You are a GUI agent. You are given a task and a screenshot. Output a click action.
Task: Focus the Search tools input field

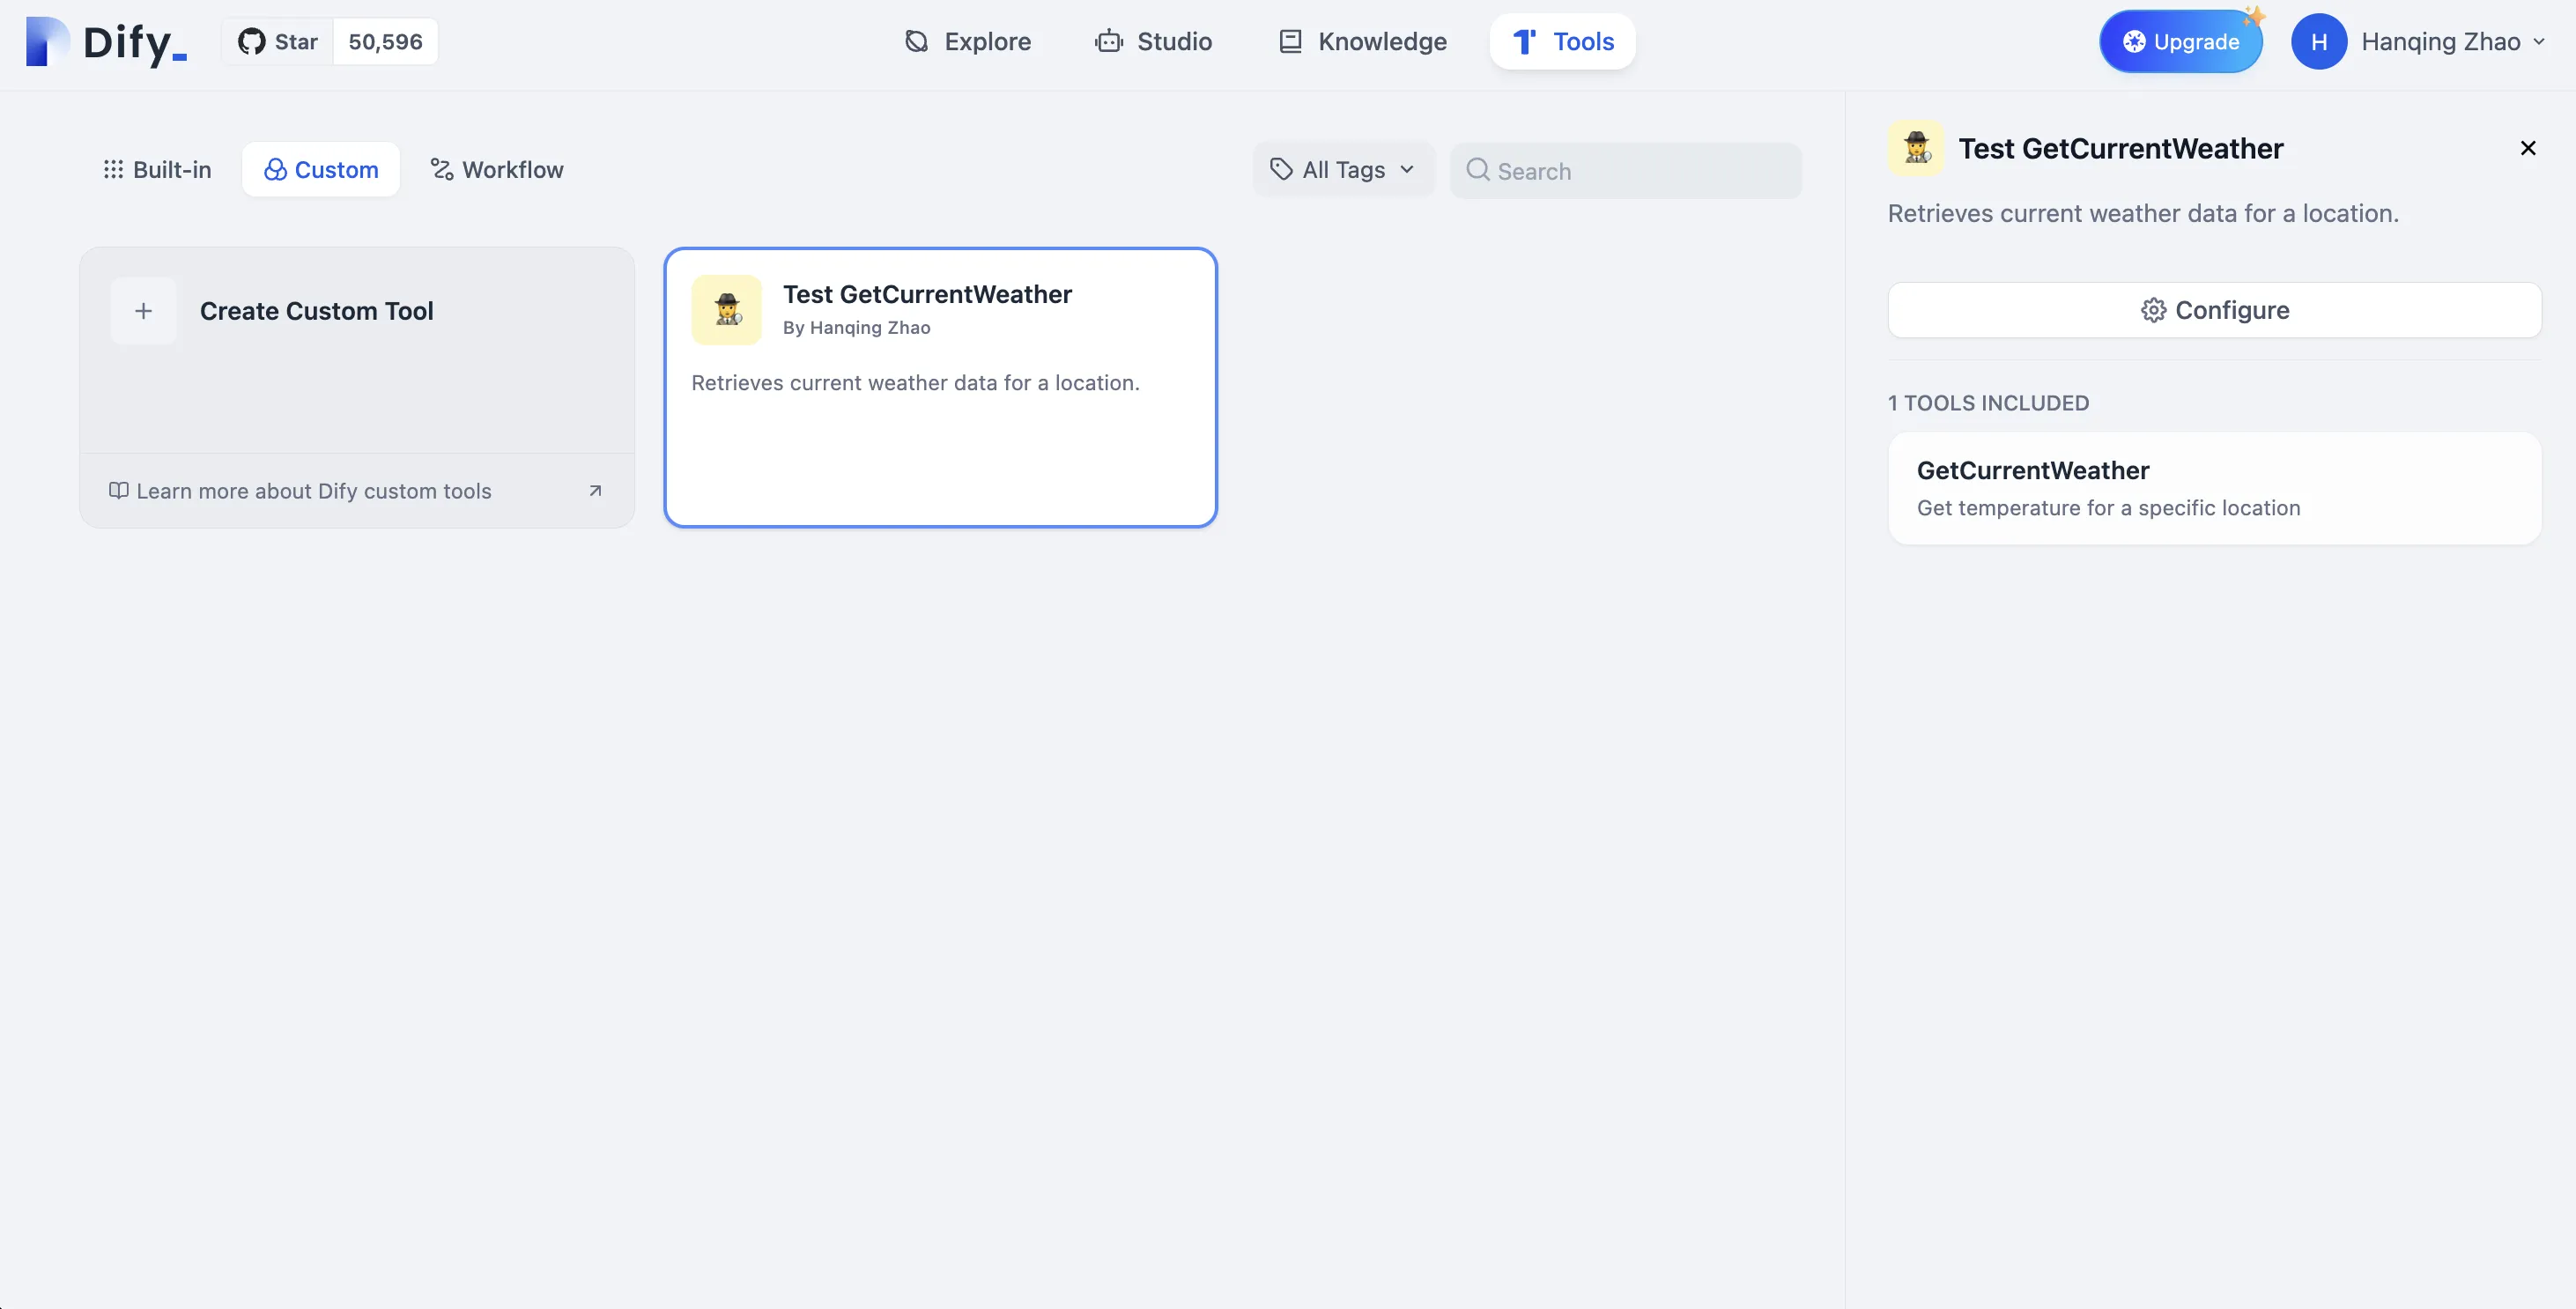pos(1640,171)
